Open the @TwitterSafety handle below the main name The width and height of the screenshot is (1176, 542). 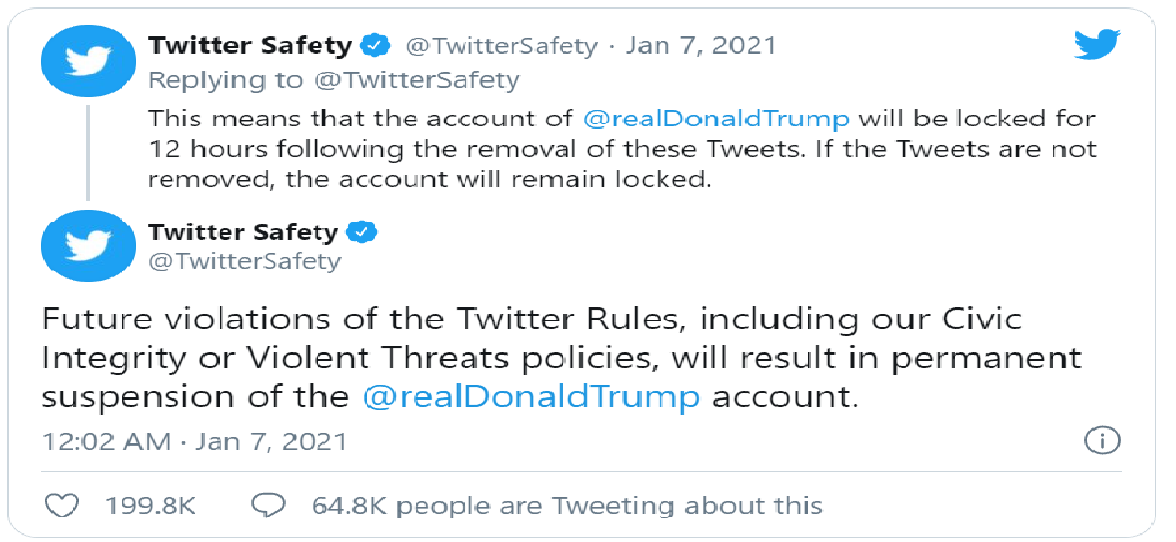pyautogui.click(x=245, y=262)
